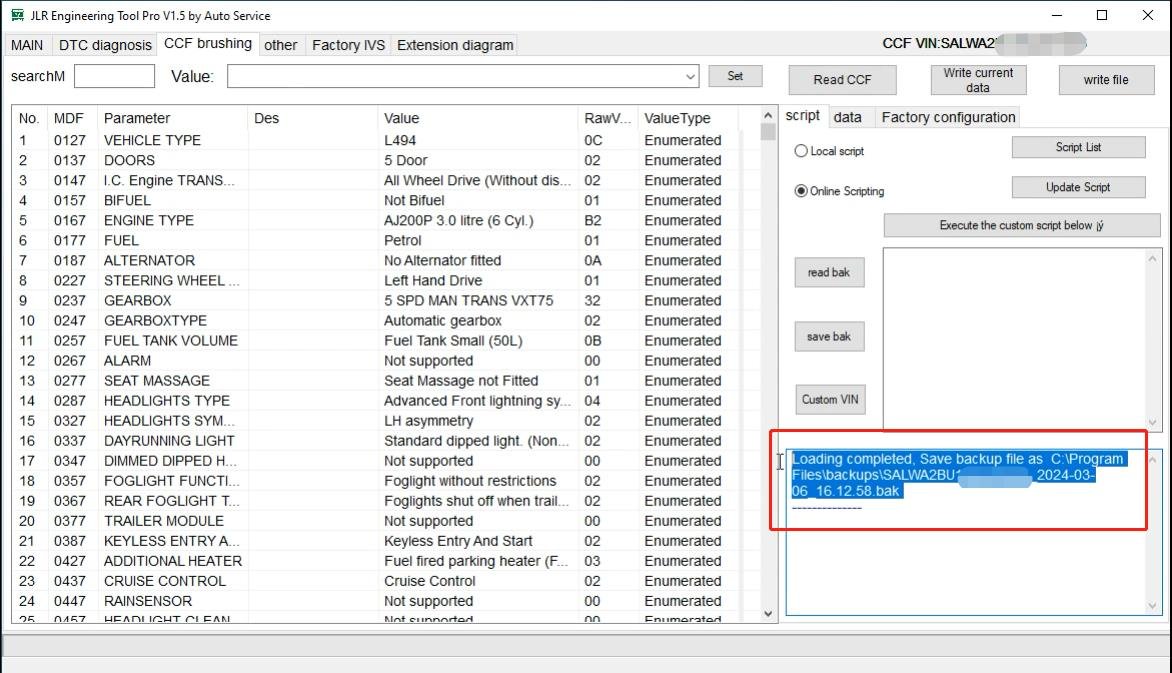Click inside the custom script text area

[x=1014, y=339]
